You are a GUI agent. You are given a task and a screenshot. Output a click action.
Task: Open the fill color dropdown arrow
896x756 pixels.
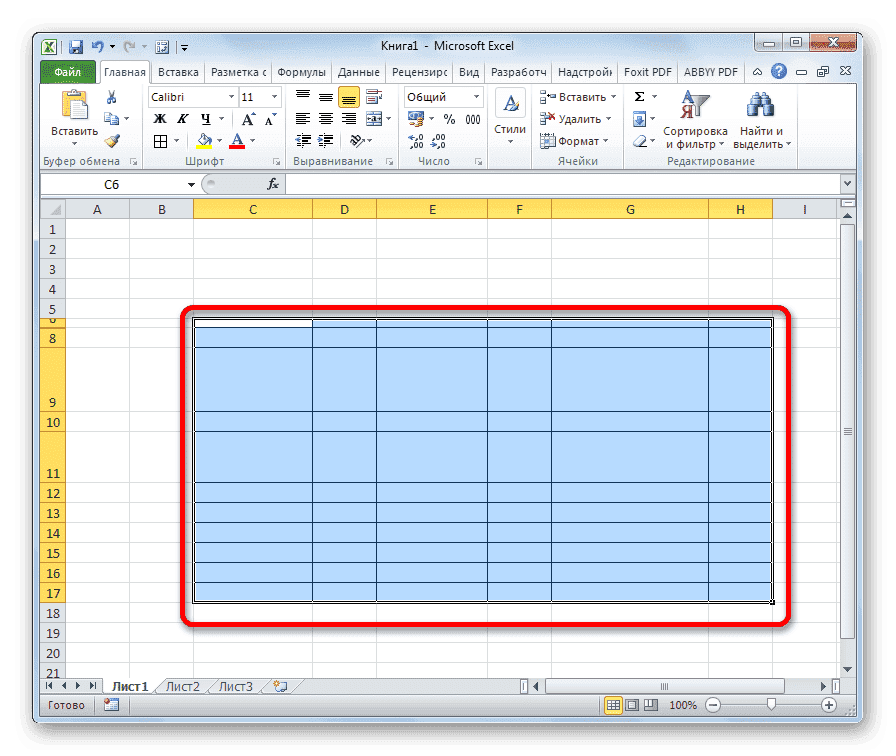[x=219, y=141]
